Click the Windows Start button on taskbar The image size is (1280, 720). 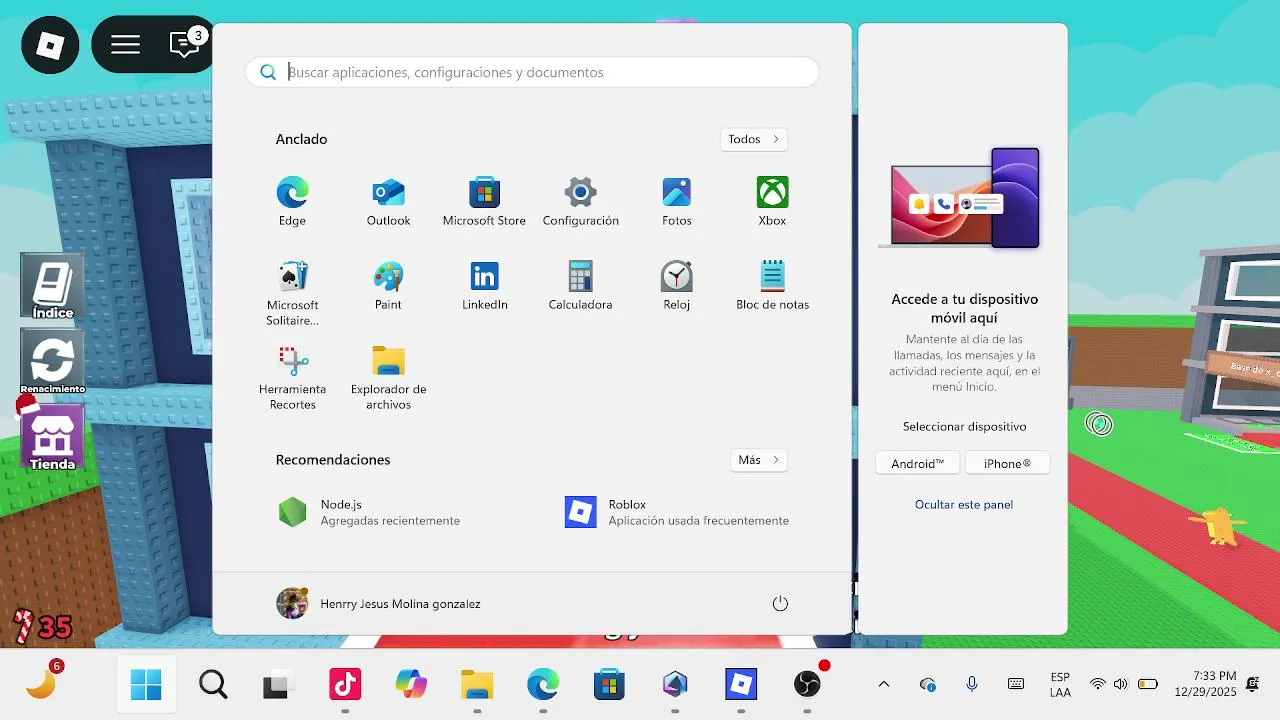(146, 684)
